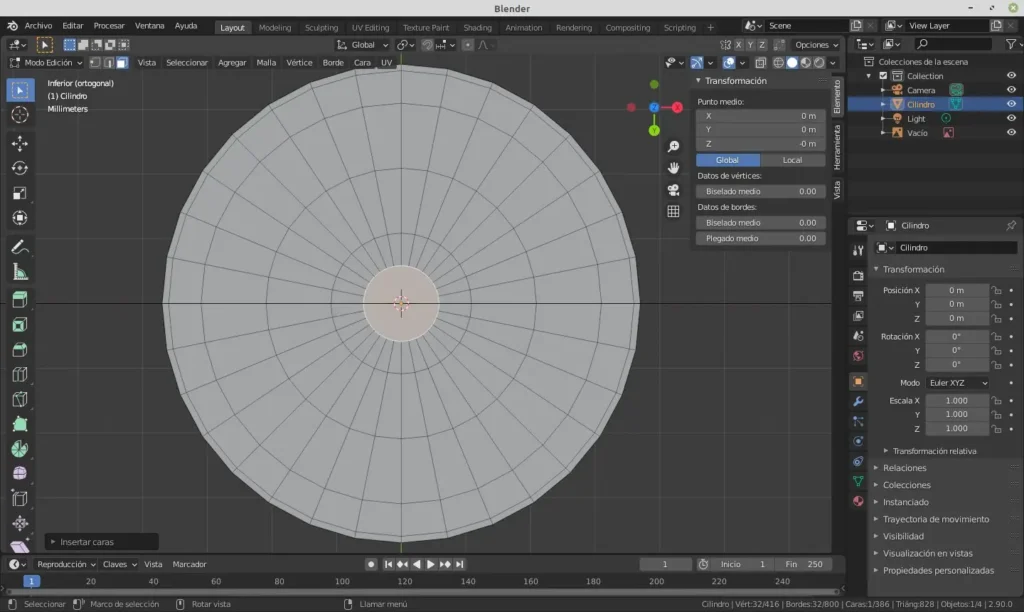
Task: Click the outliner search field
Action: point(952,44)
